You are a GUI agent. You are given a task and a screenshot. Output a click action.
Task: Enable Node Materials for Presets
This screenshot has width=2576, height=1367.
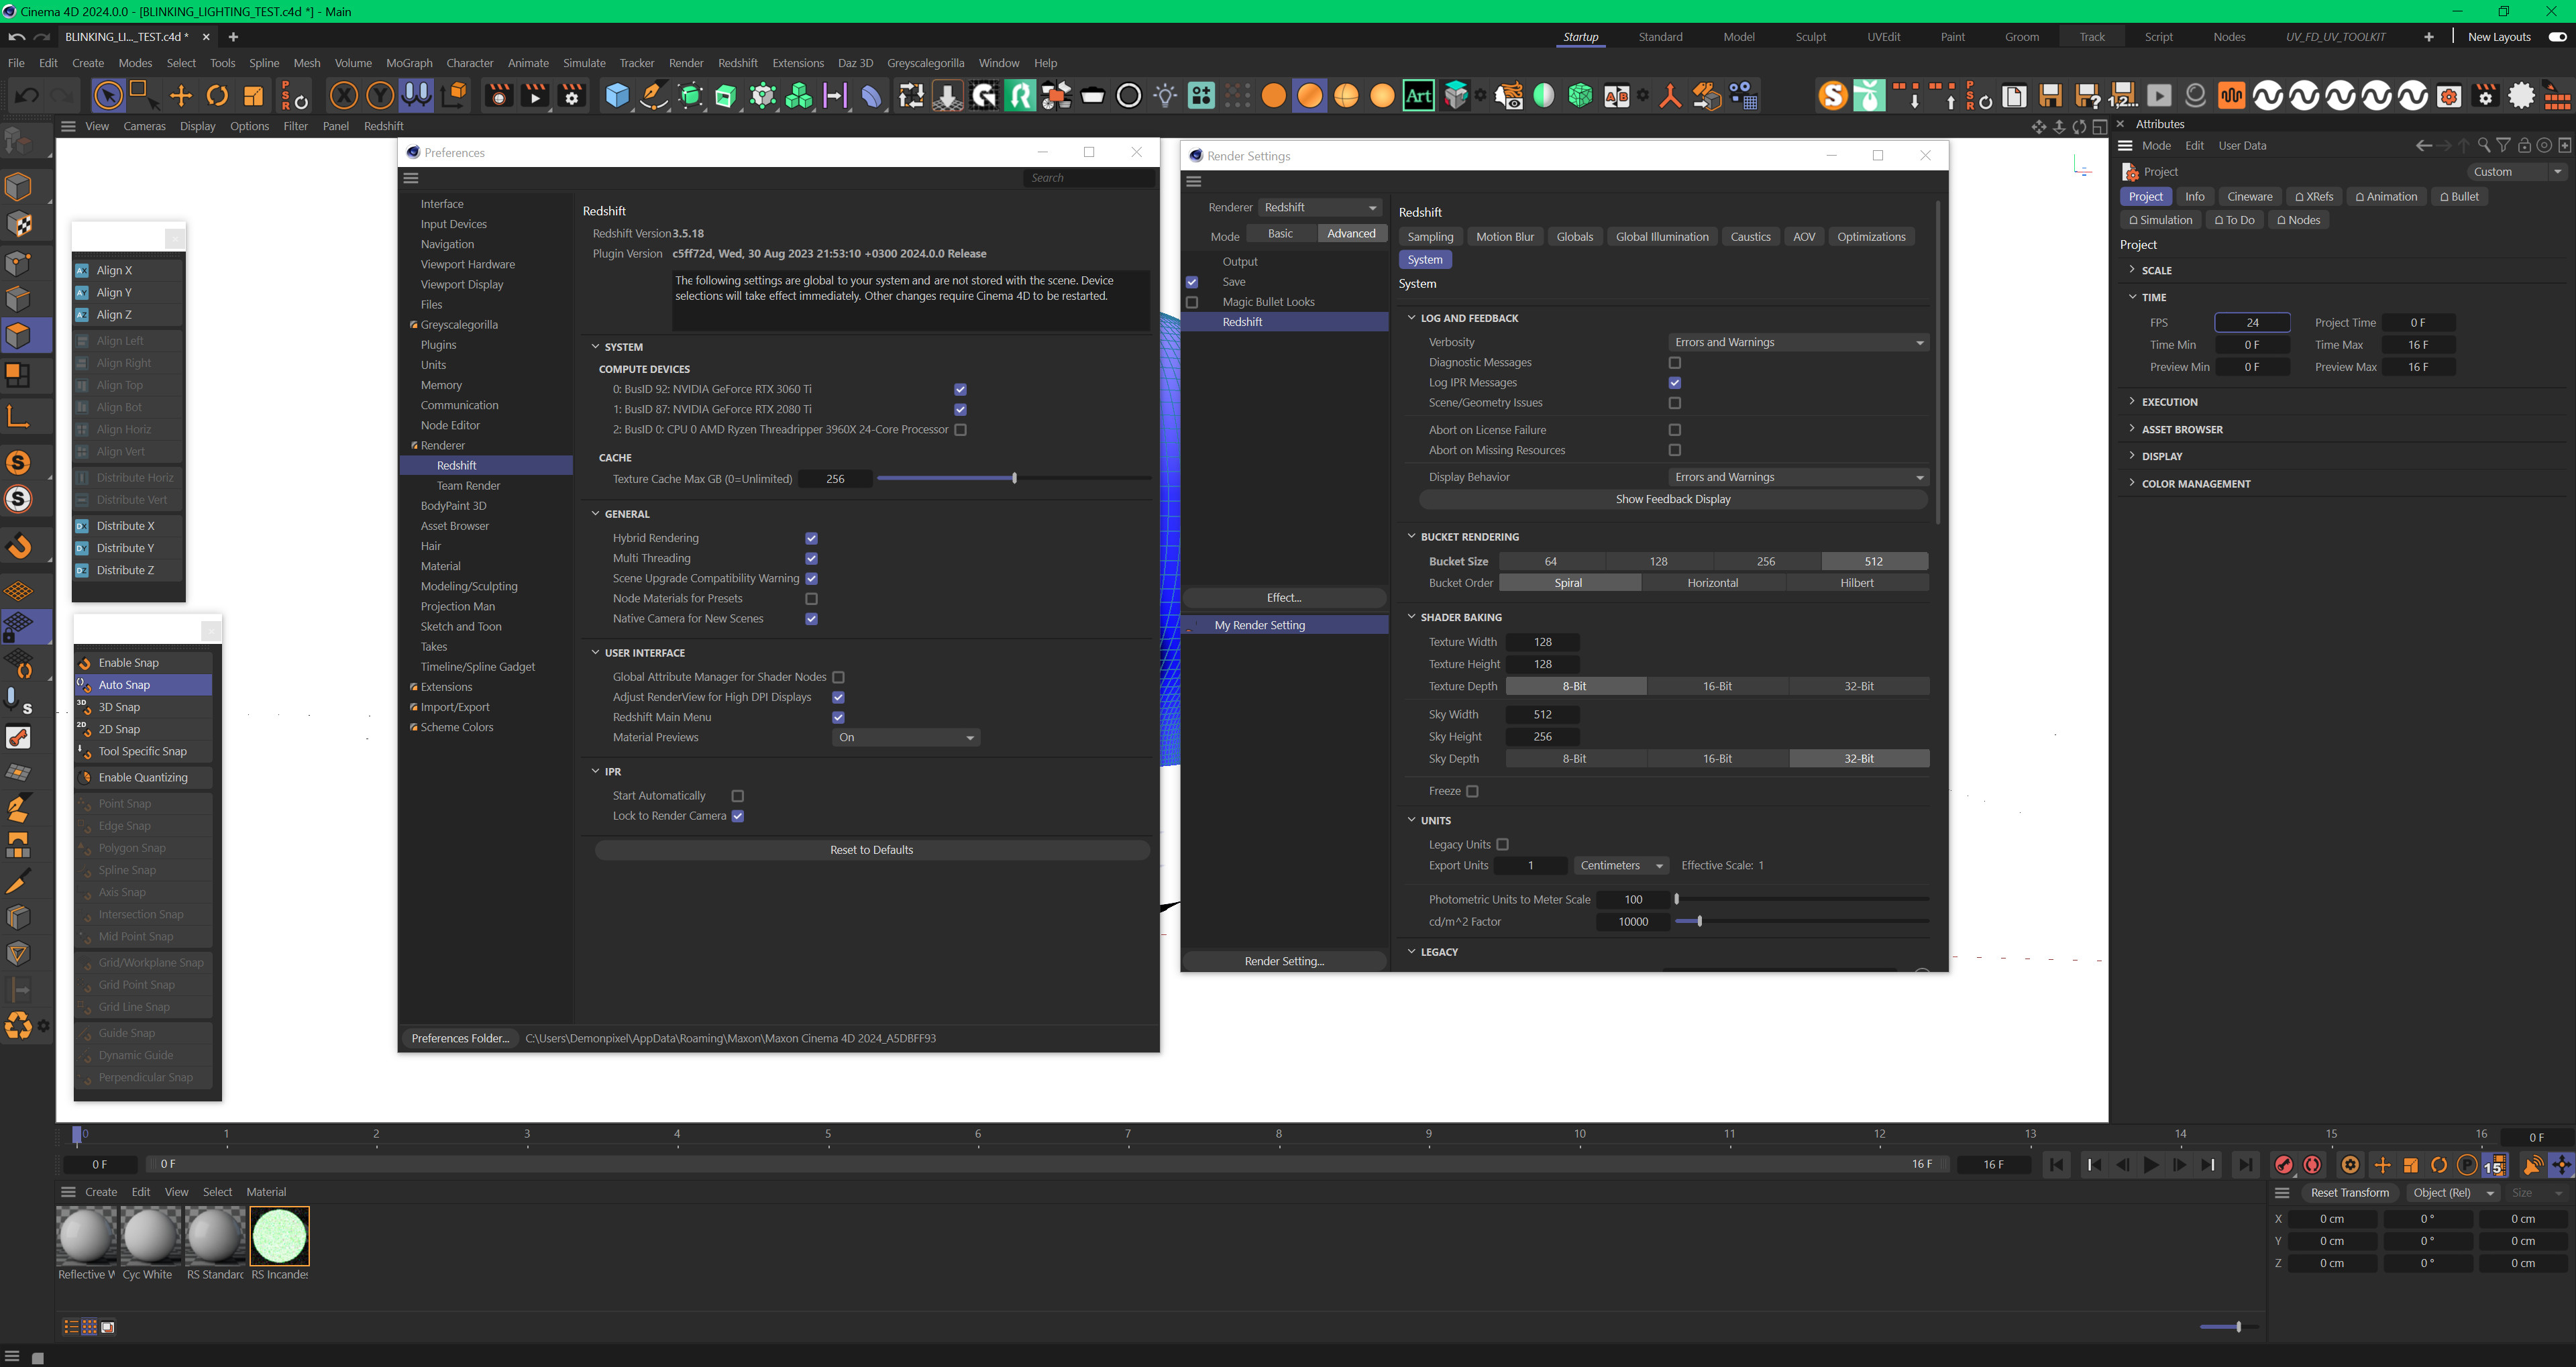click(811, 599)
